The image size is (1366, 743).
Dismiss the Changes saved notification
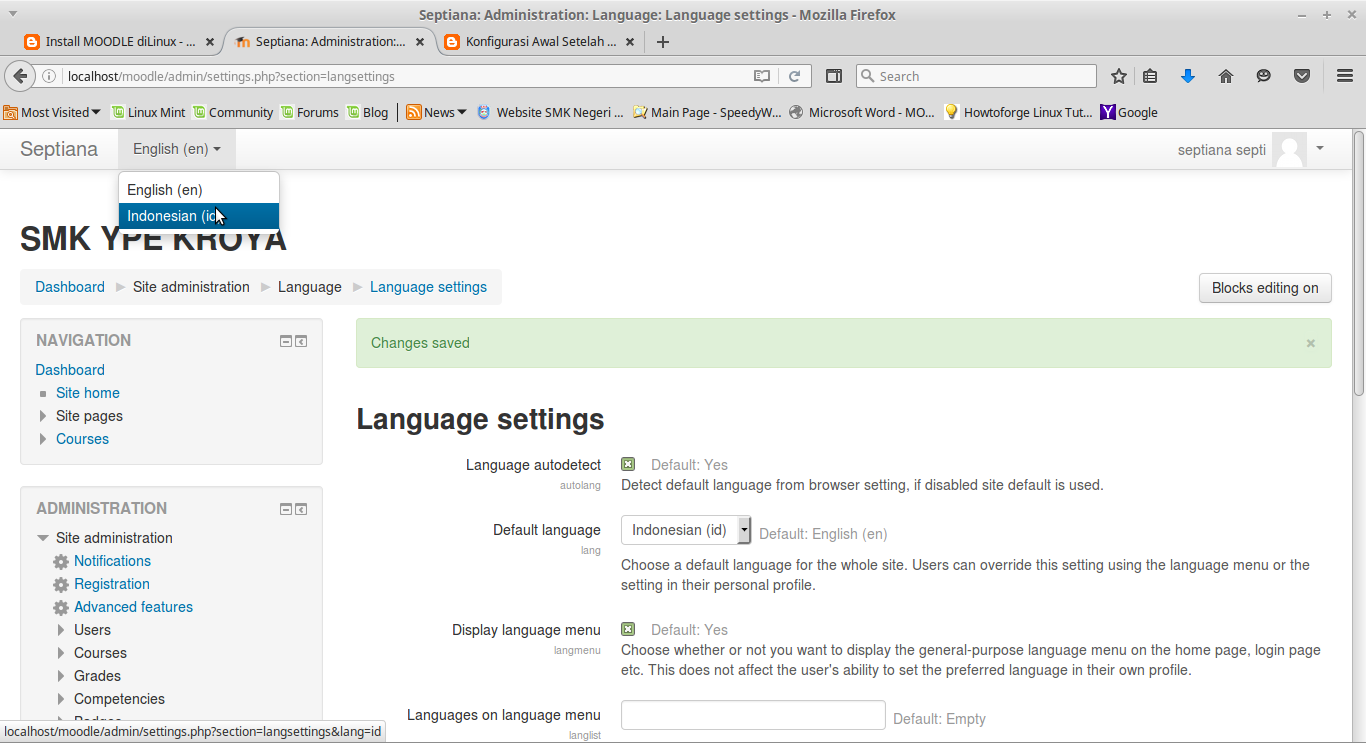(1310, 343)
